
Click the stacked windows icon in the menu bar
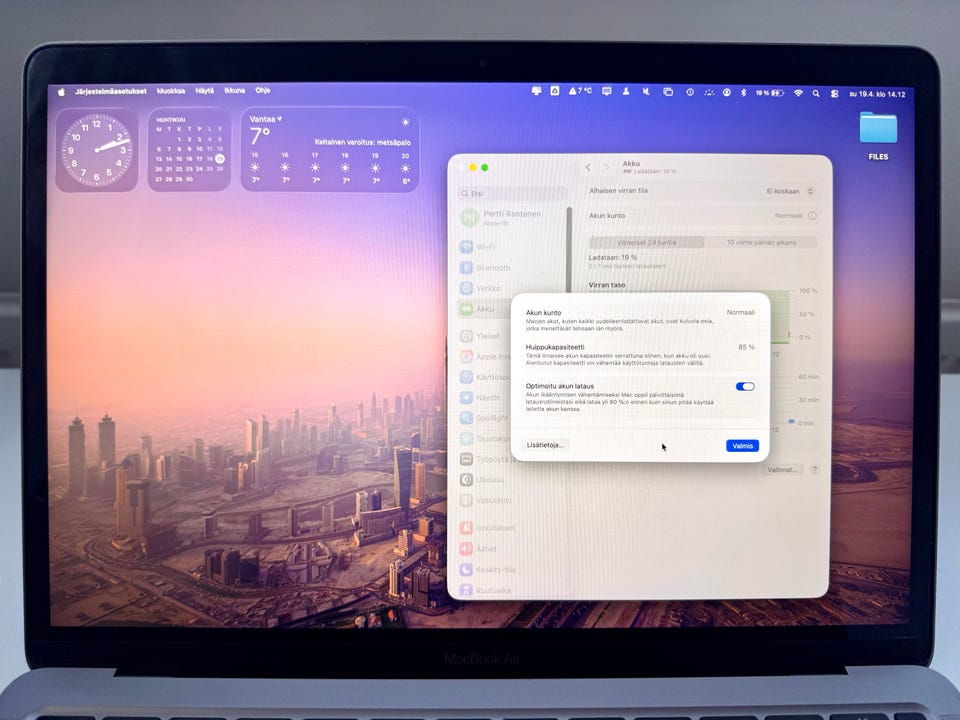[668, 92]
